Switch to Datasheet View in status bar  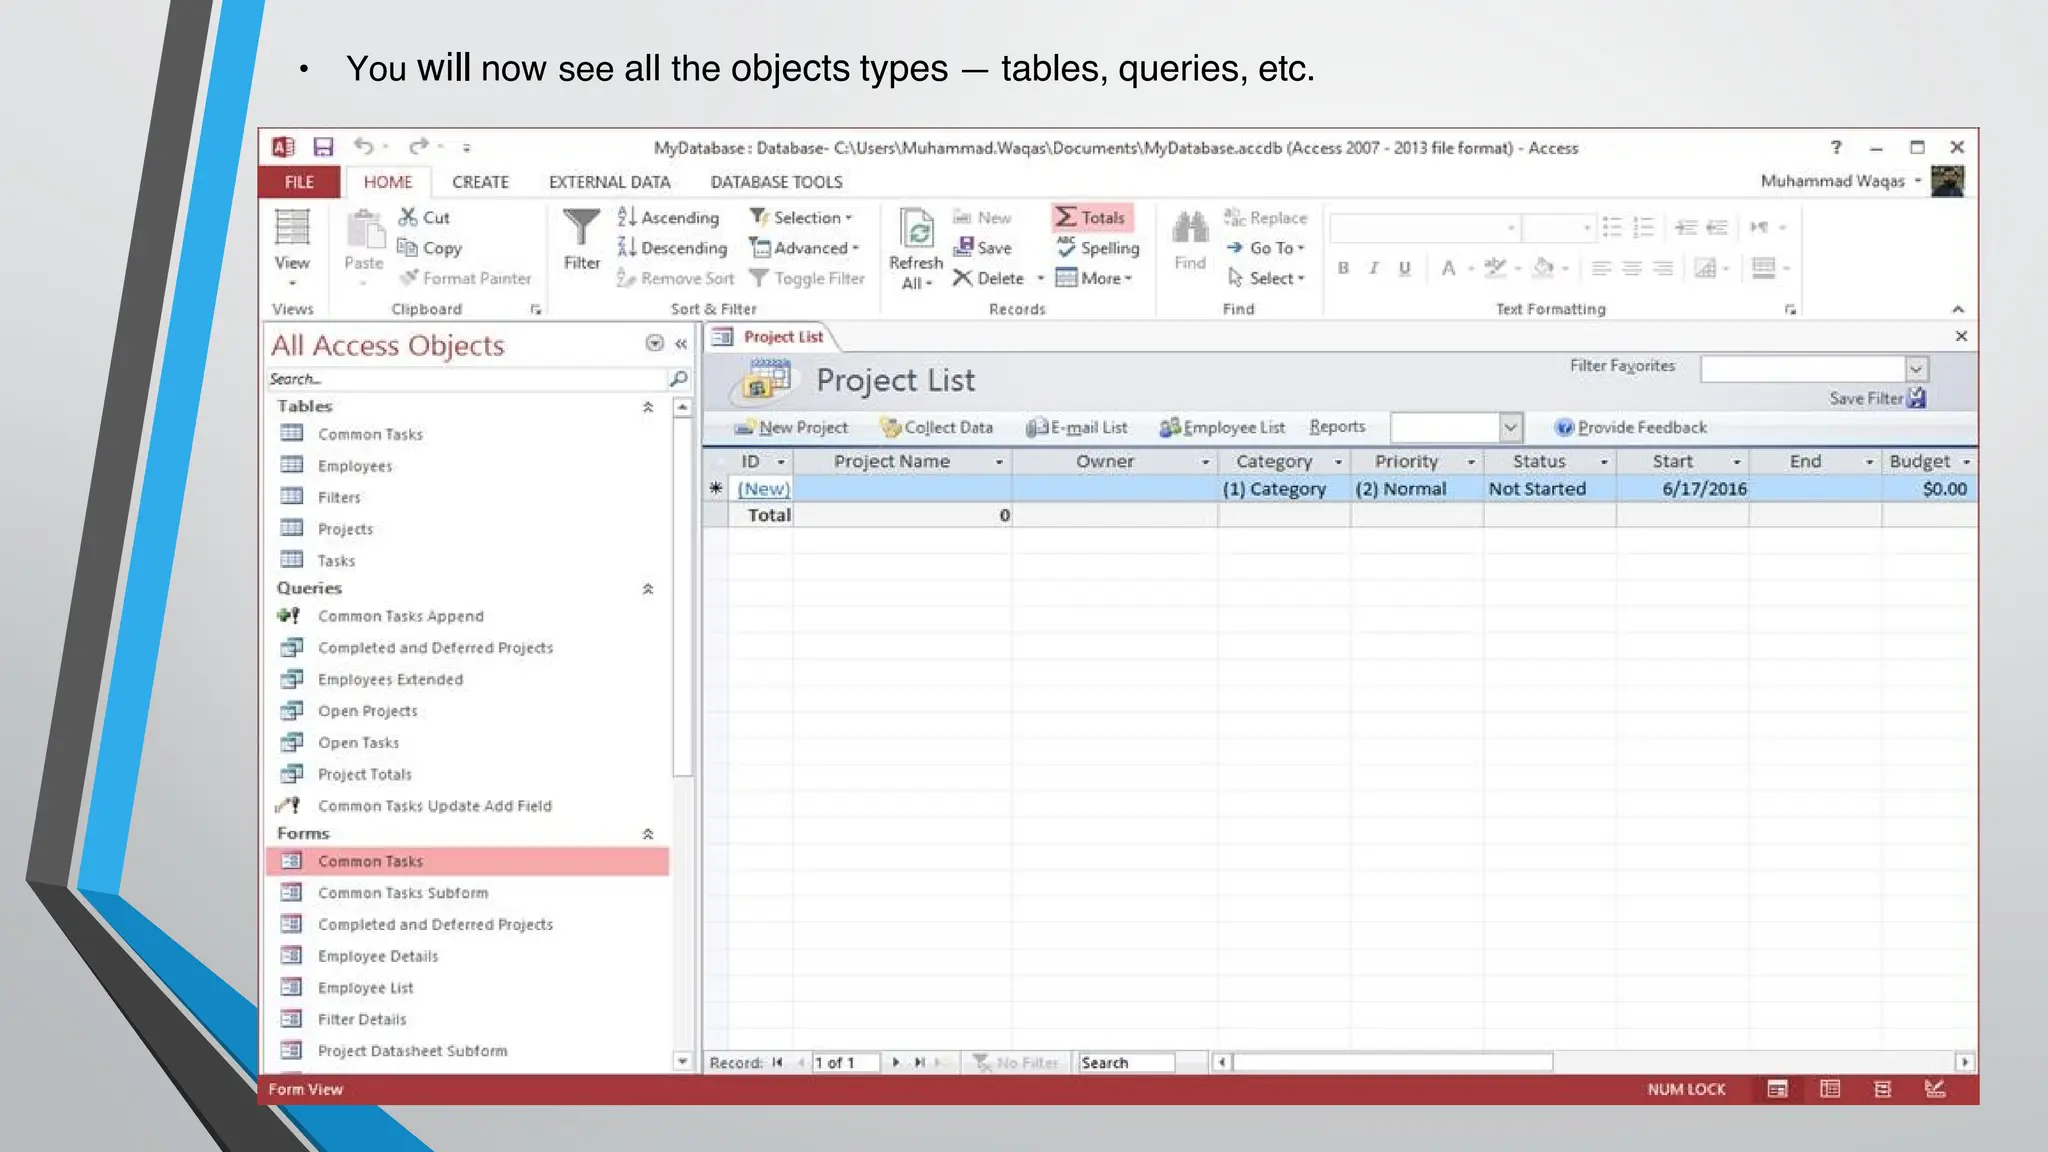(1830, 1089)
